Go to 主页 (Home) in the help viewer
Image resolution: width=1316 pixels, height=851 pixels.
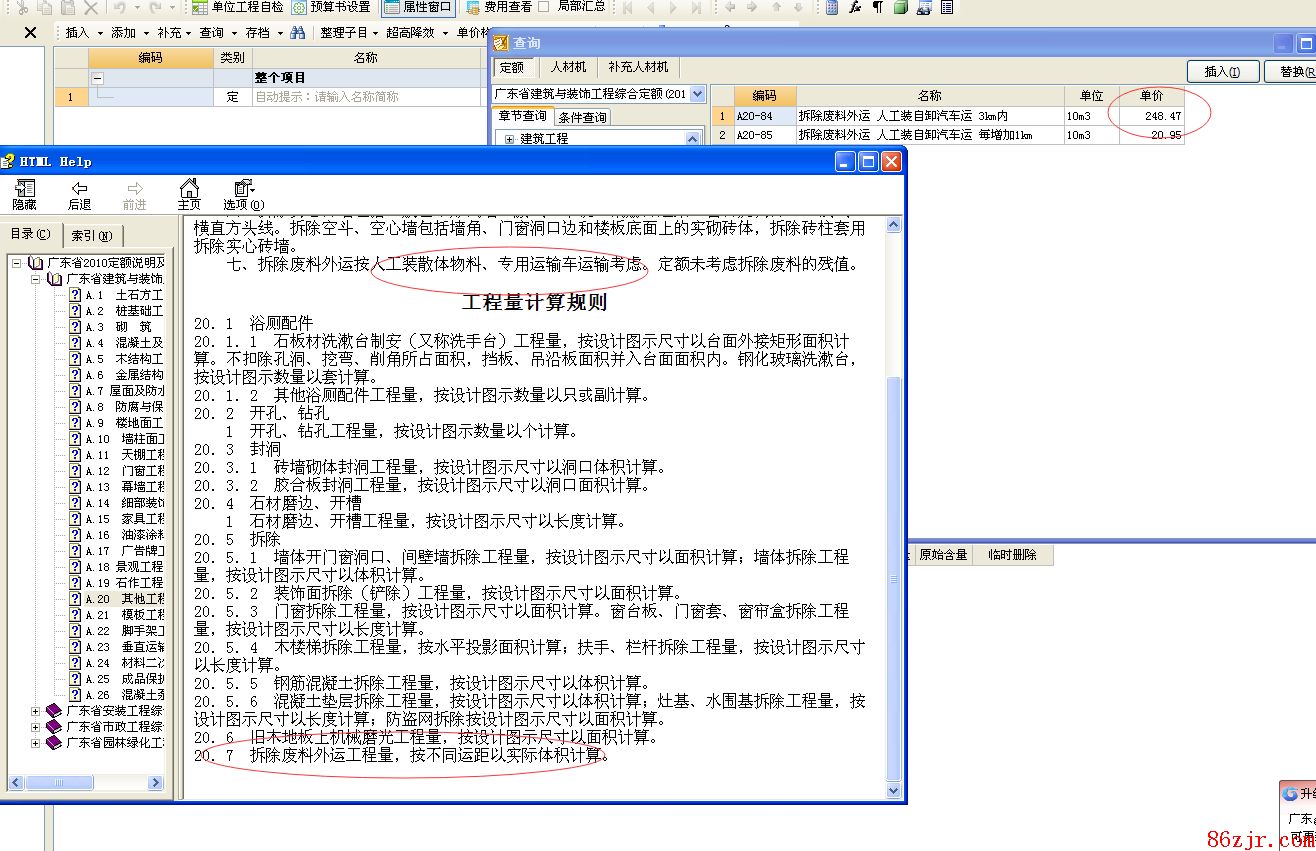click(189, 194)
